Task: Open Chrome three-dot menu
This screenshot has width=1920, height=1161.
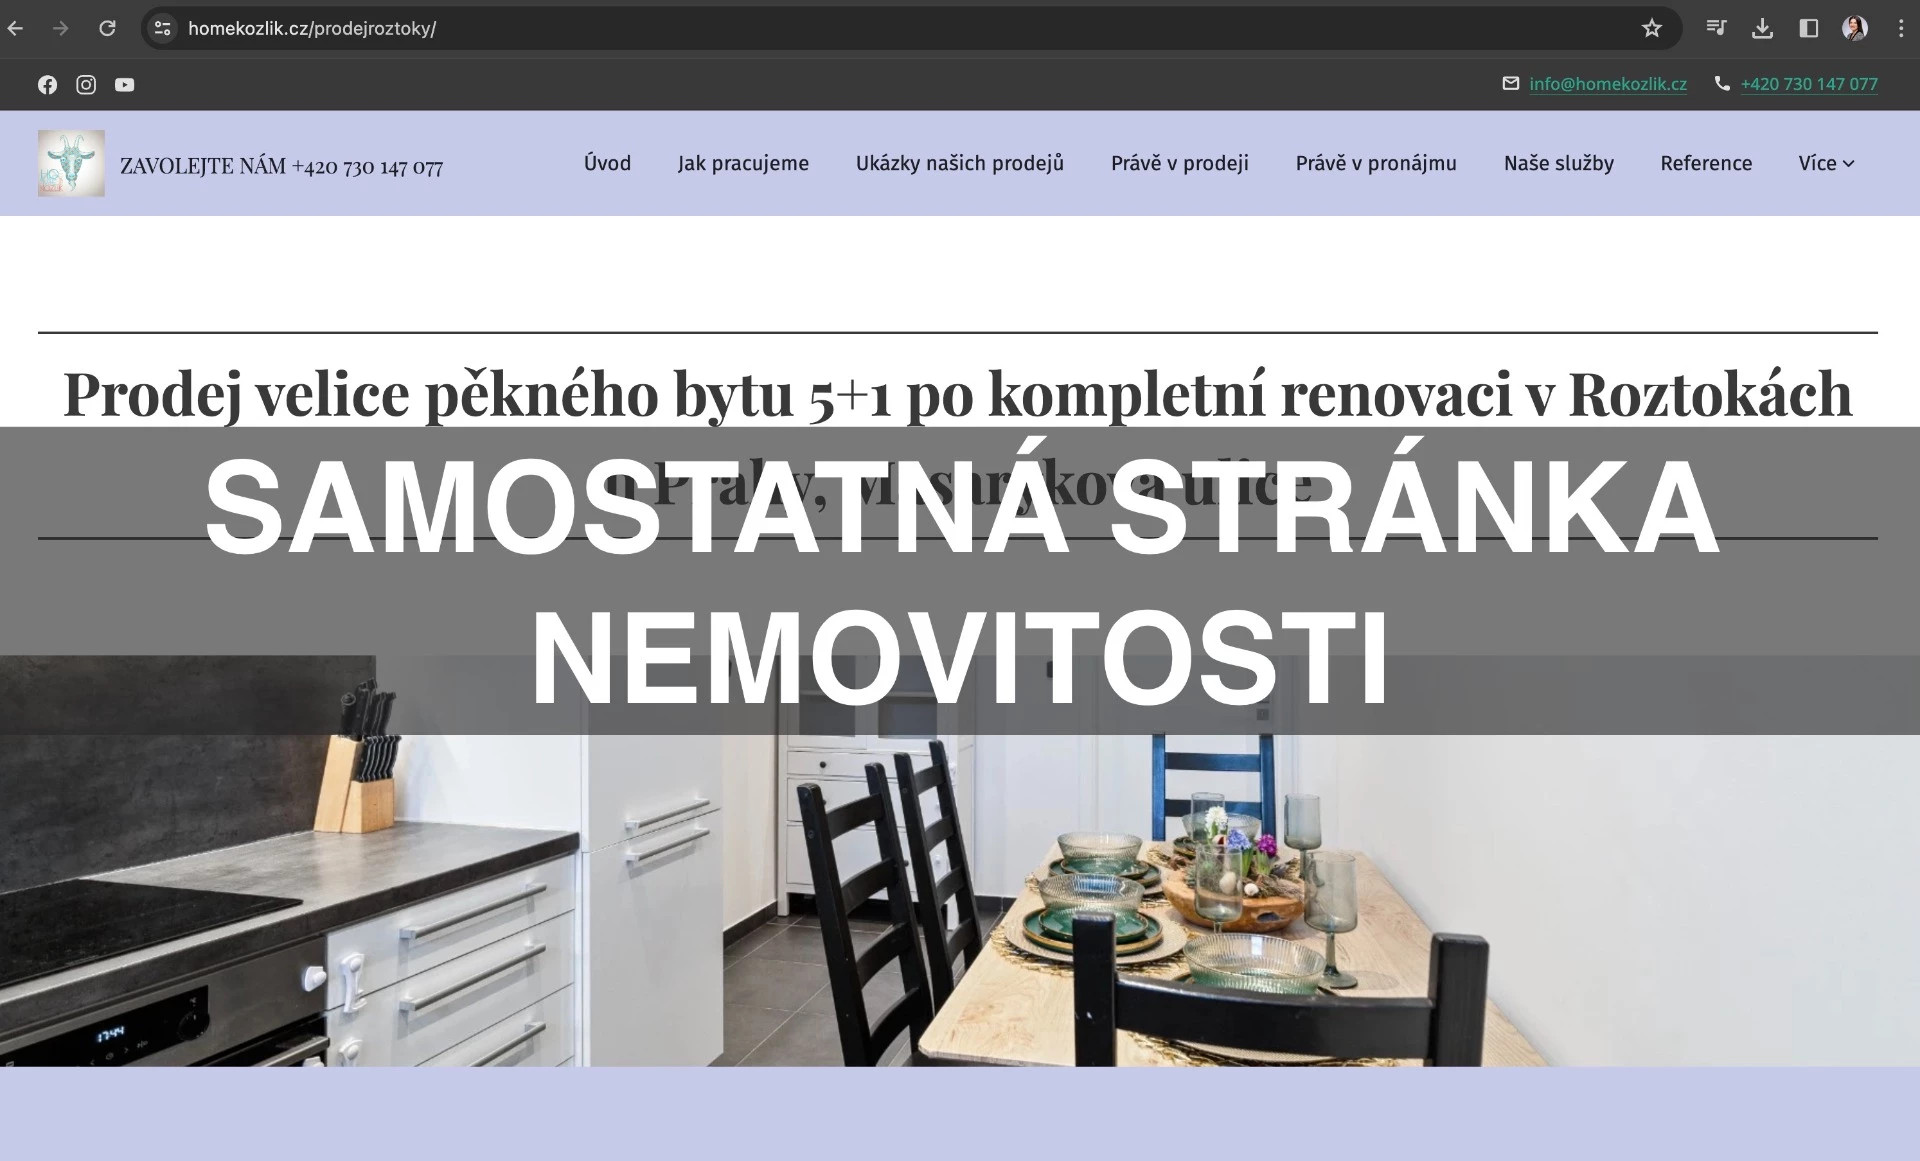Action: coord(1900,28)
